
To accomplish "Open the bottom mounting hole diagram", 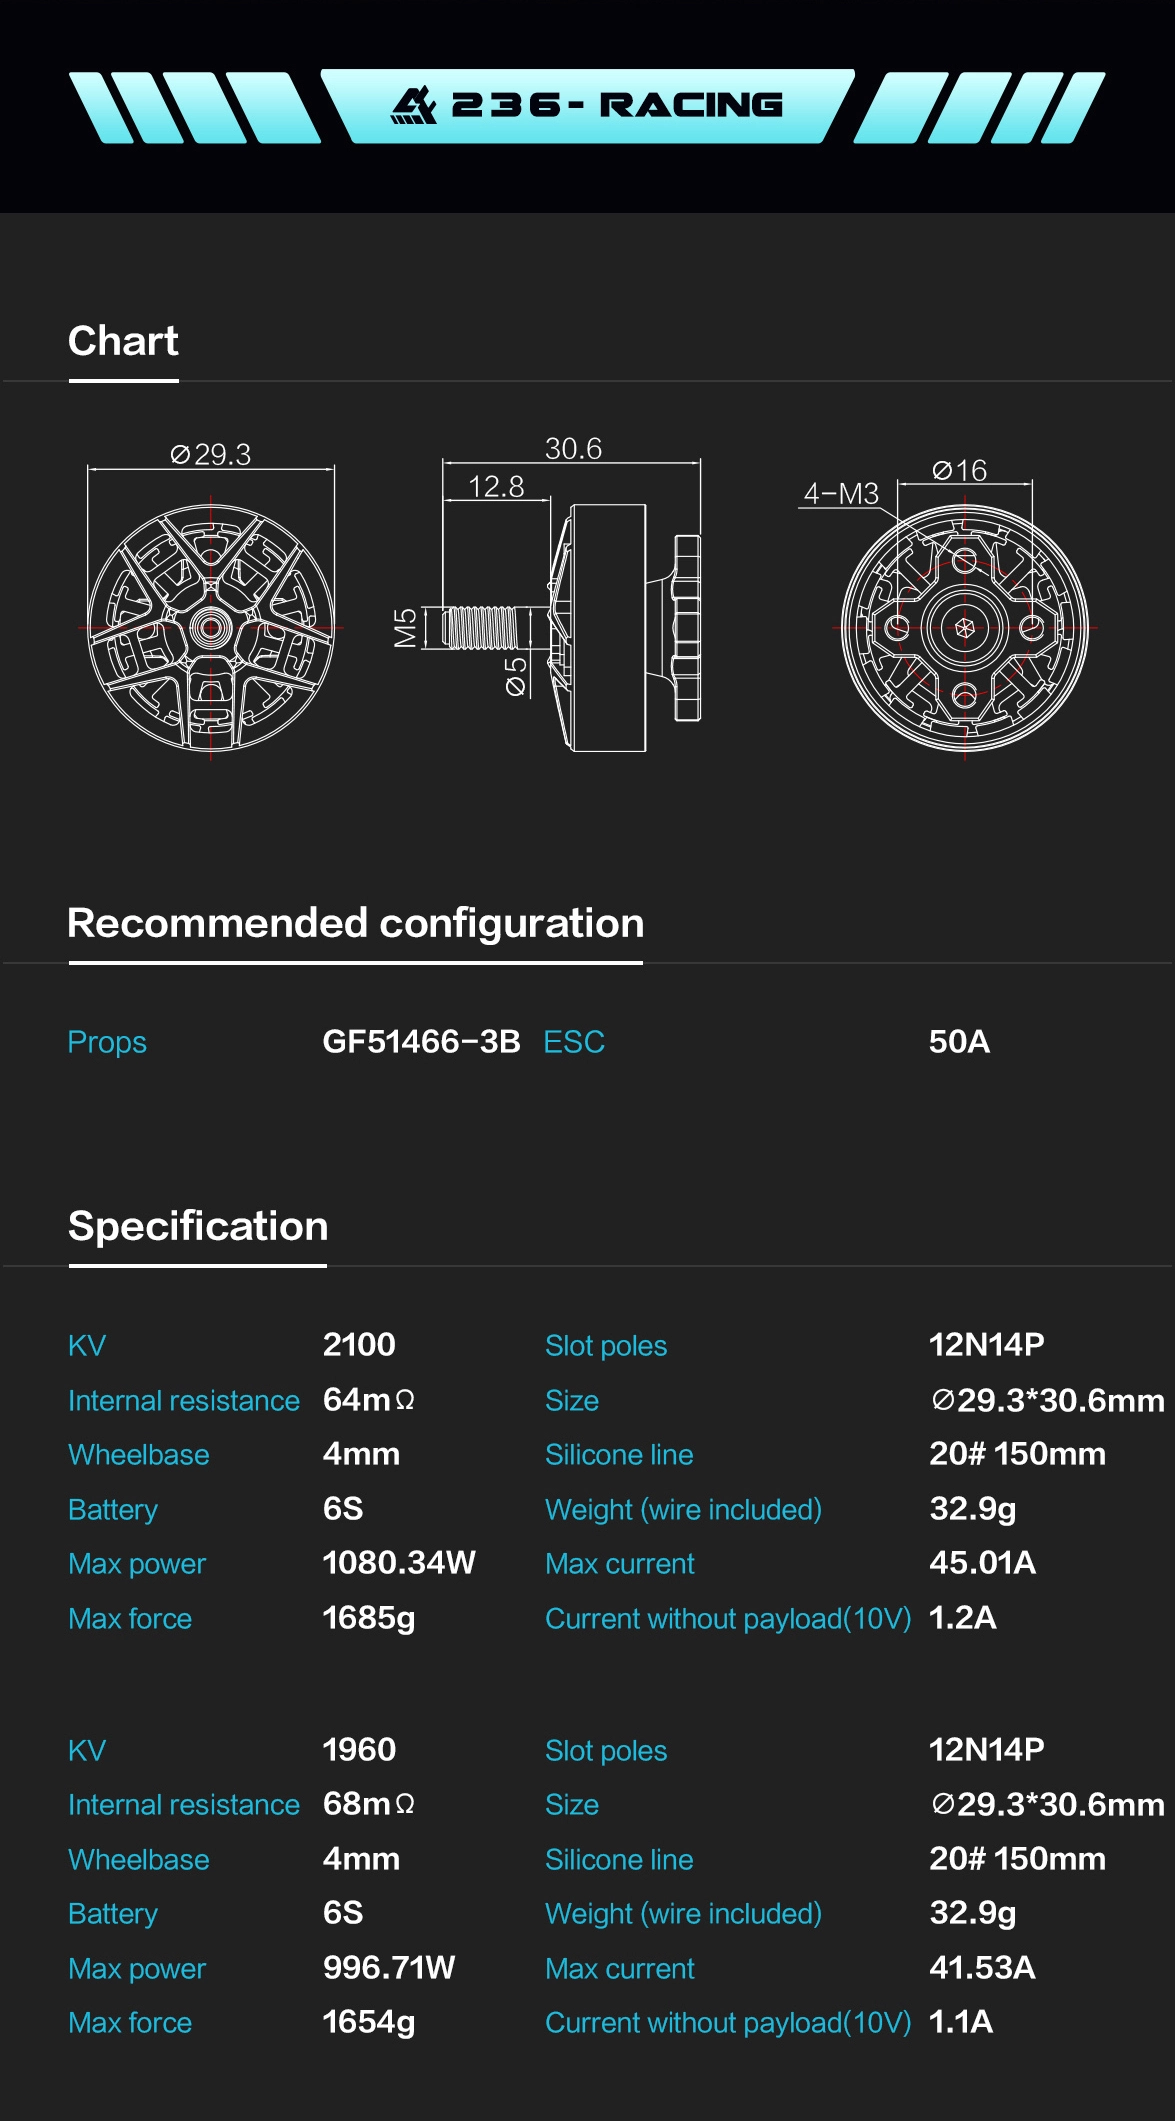I will point(964,628).
